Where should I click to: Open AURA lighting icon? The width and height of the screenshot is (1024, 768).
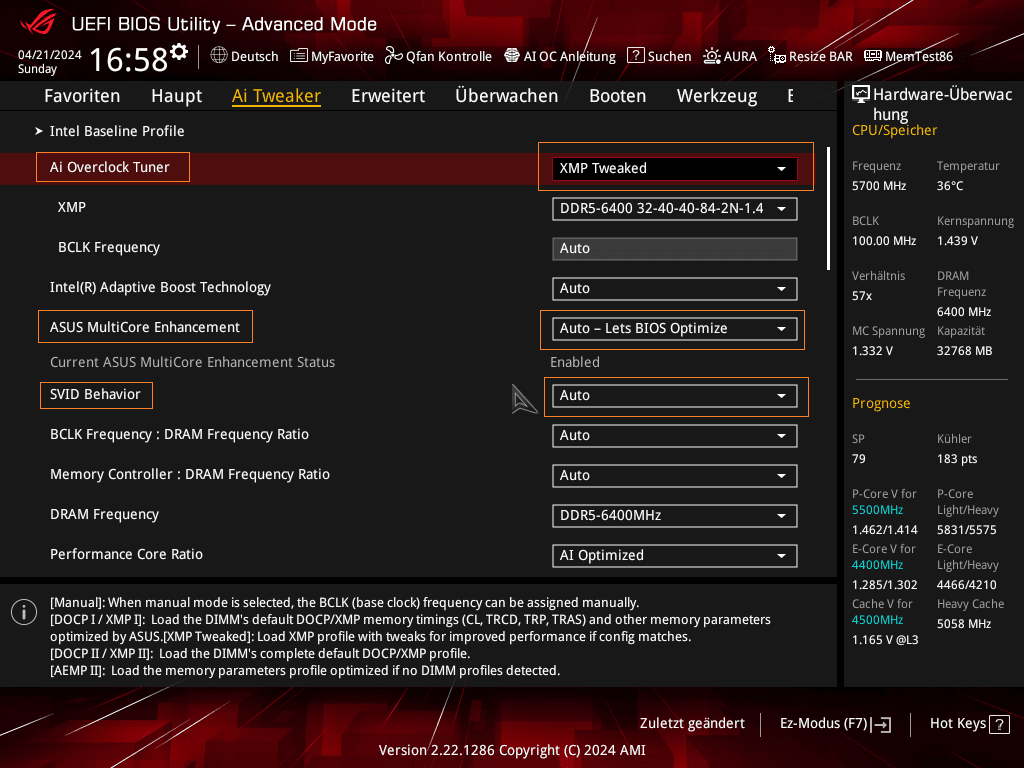712,56
